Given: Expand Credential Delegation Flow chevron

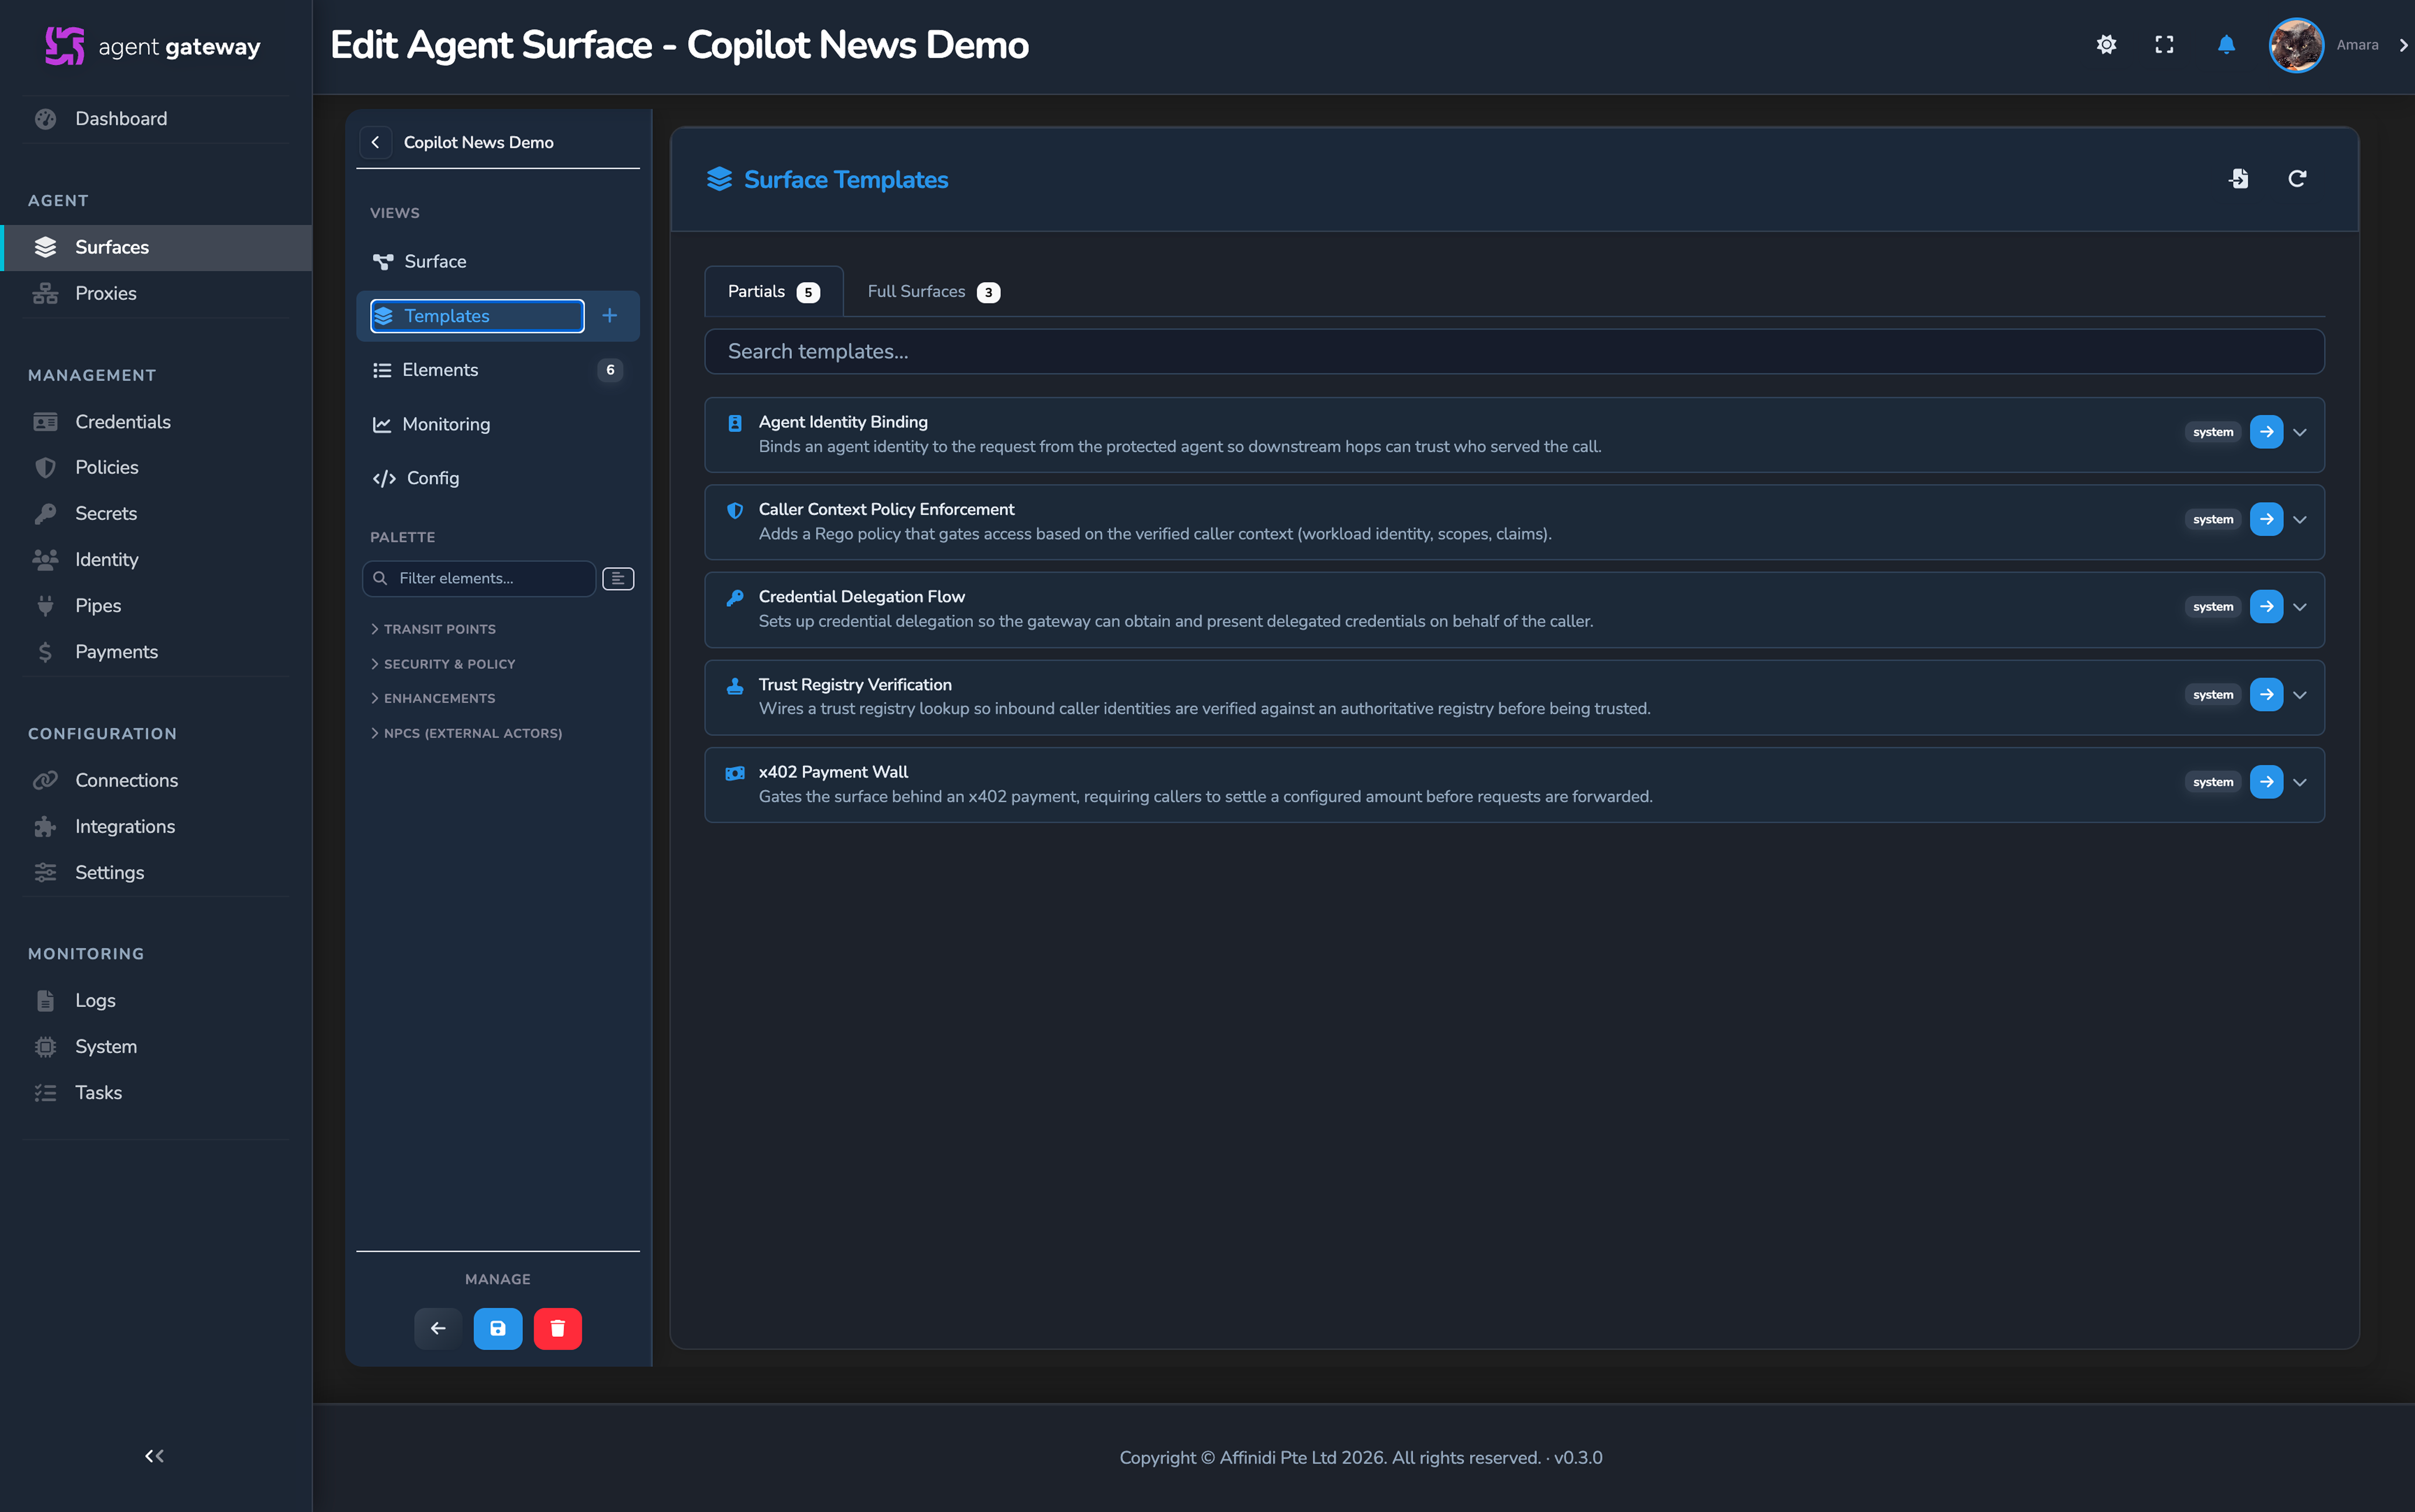Looking at the screenshot, I should [x=2300, y=607].
